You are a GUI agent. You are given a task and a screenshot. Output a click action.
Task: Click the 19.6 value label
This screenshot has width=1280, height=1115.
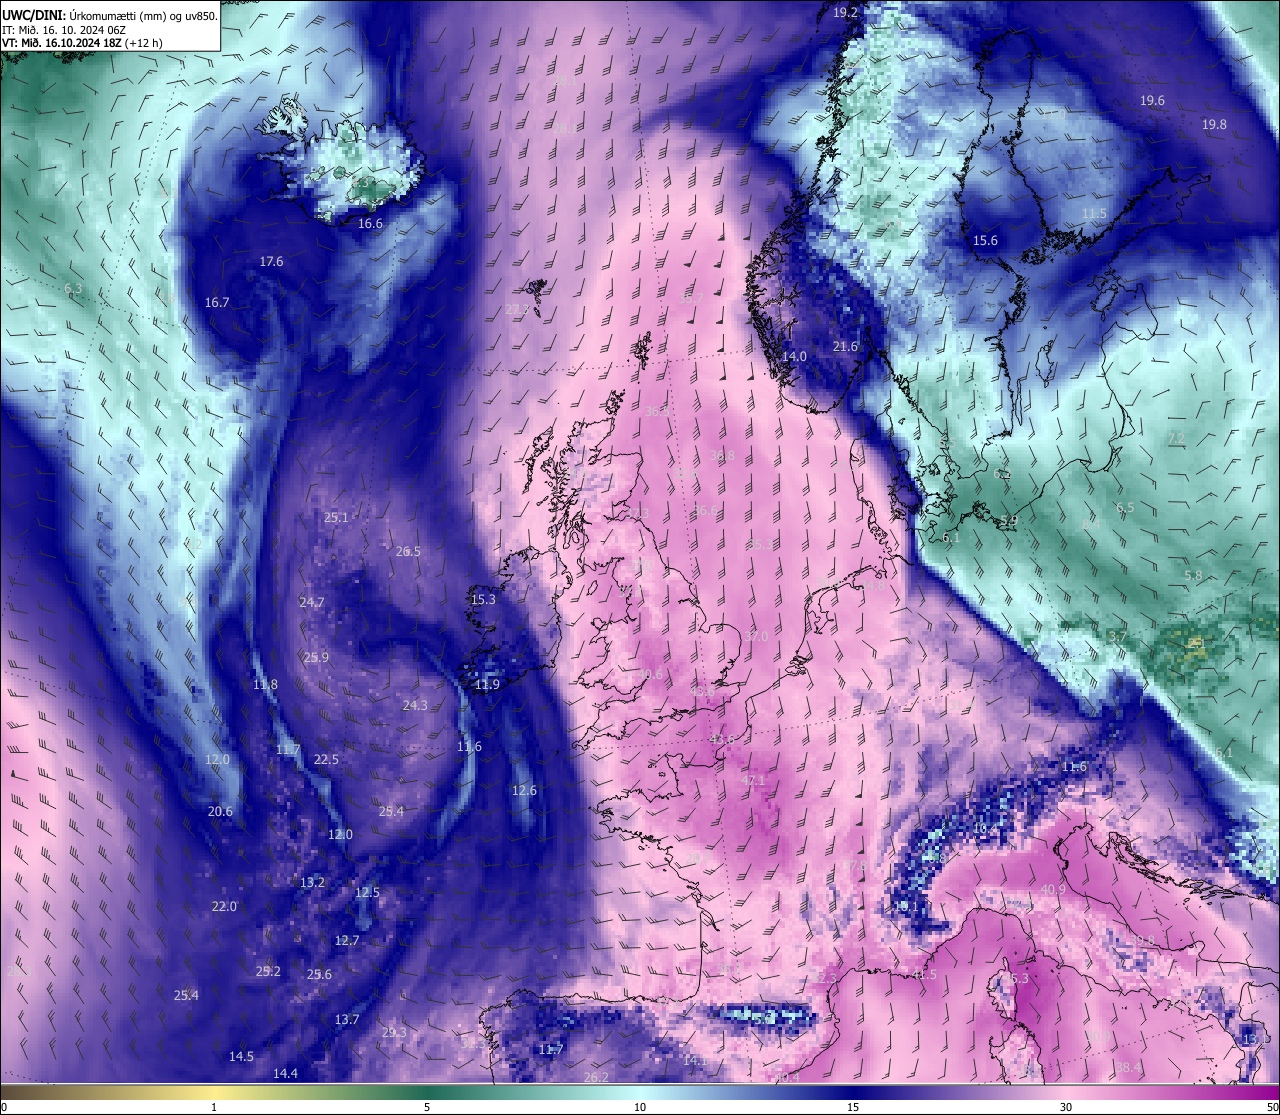1152,101
